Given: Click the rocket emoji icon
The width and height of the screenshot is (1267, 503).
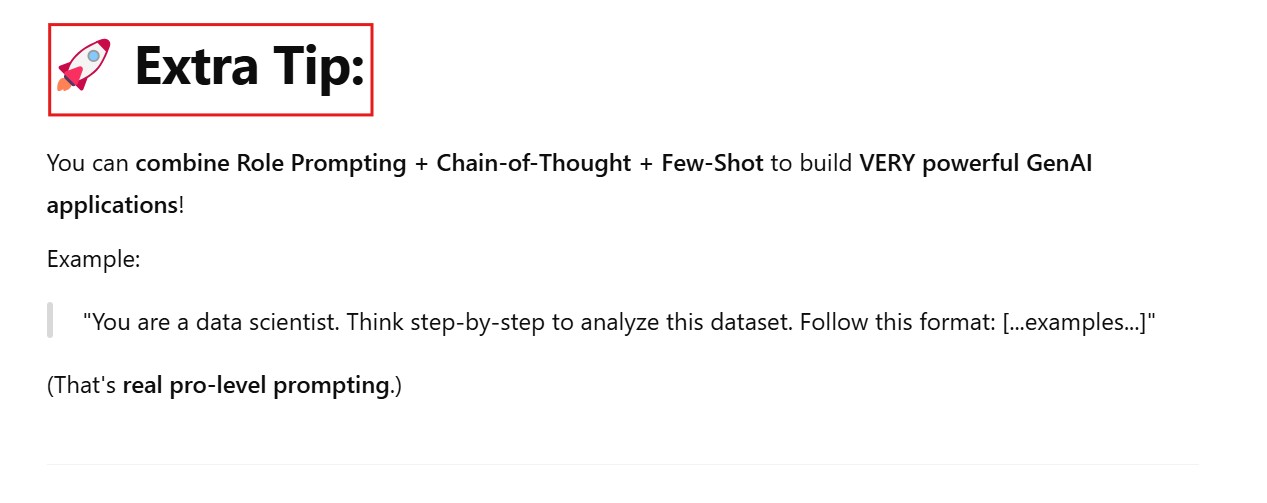Looking at the screenshot, I should click(84, 66).
